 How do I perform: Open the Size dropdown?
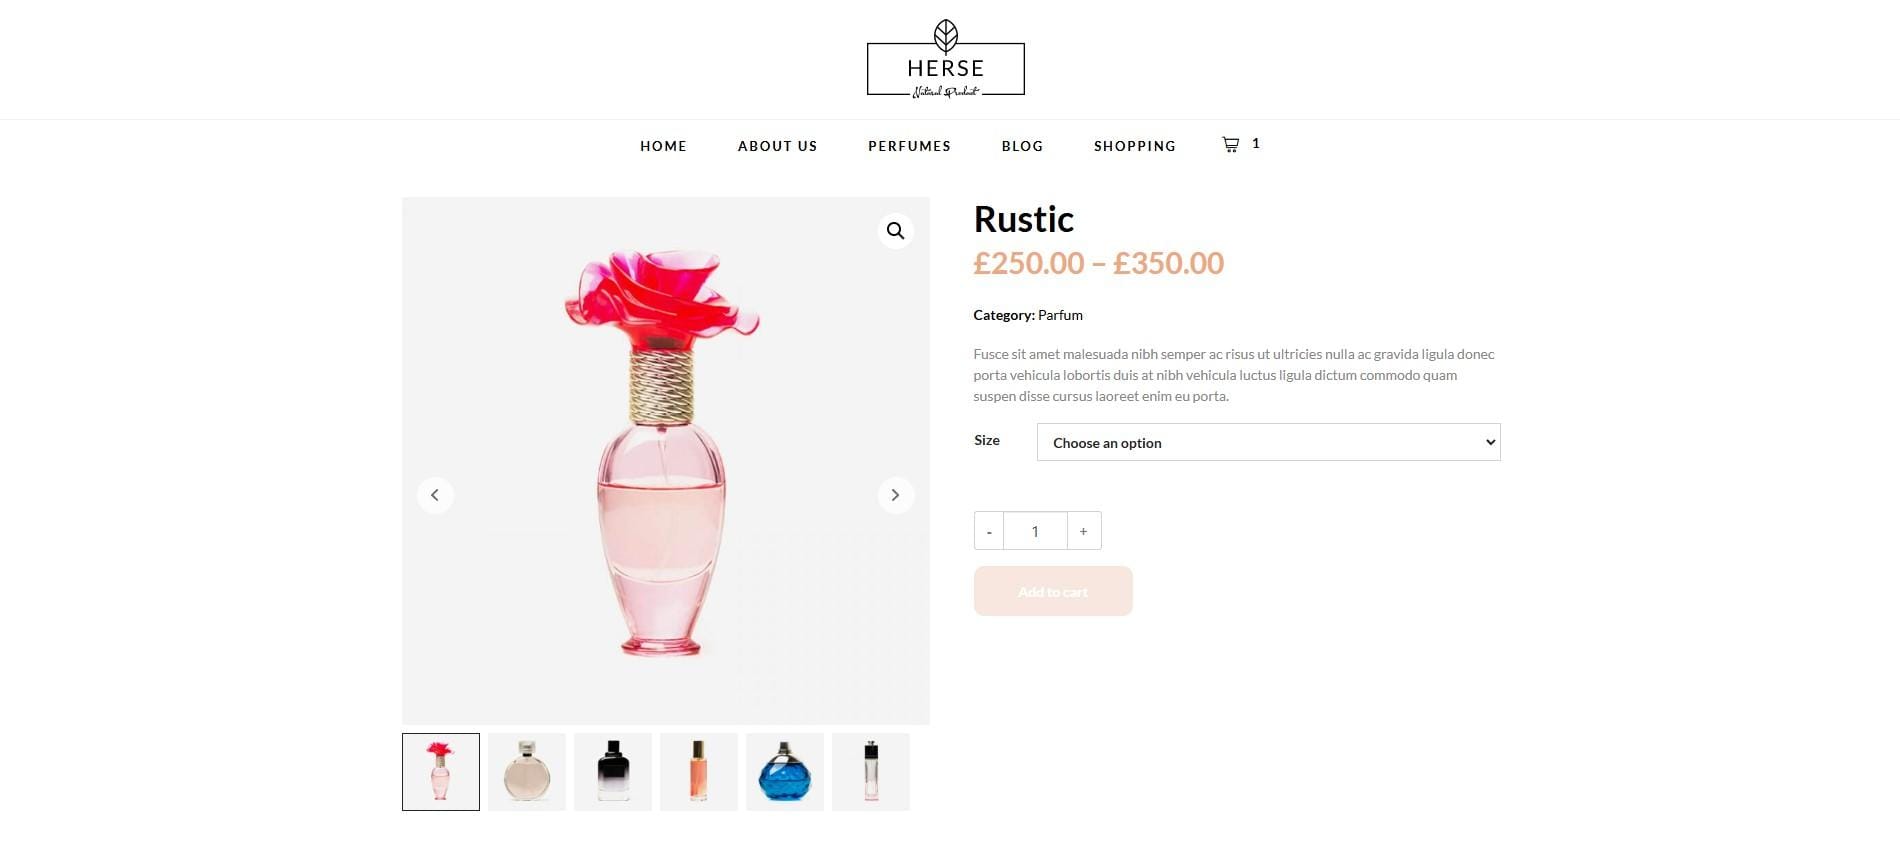pyautogui.click(x=1268, y=442)
